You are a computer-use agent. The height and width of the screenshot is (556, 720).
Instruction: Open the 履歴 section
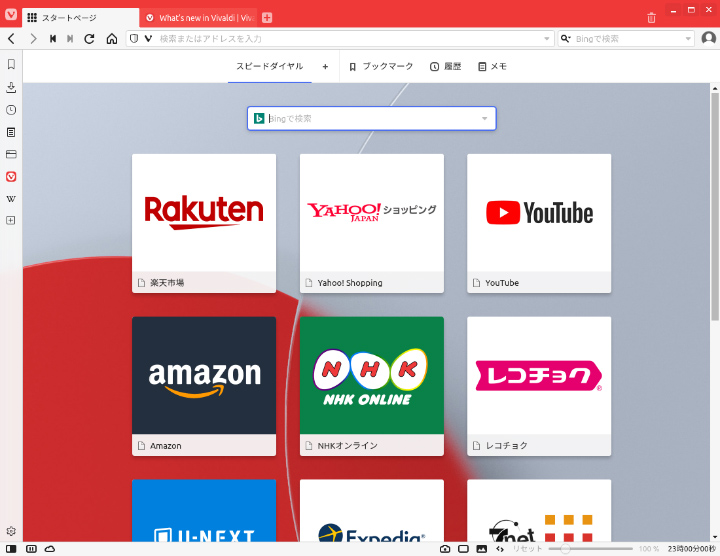click(445, 67)
